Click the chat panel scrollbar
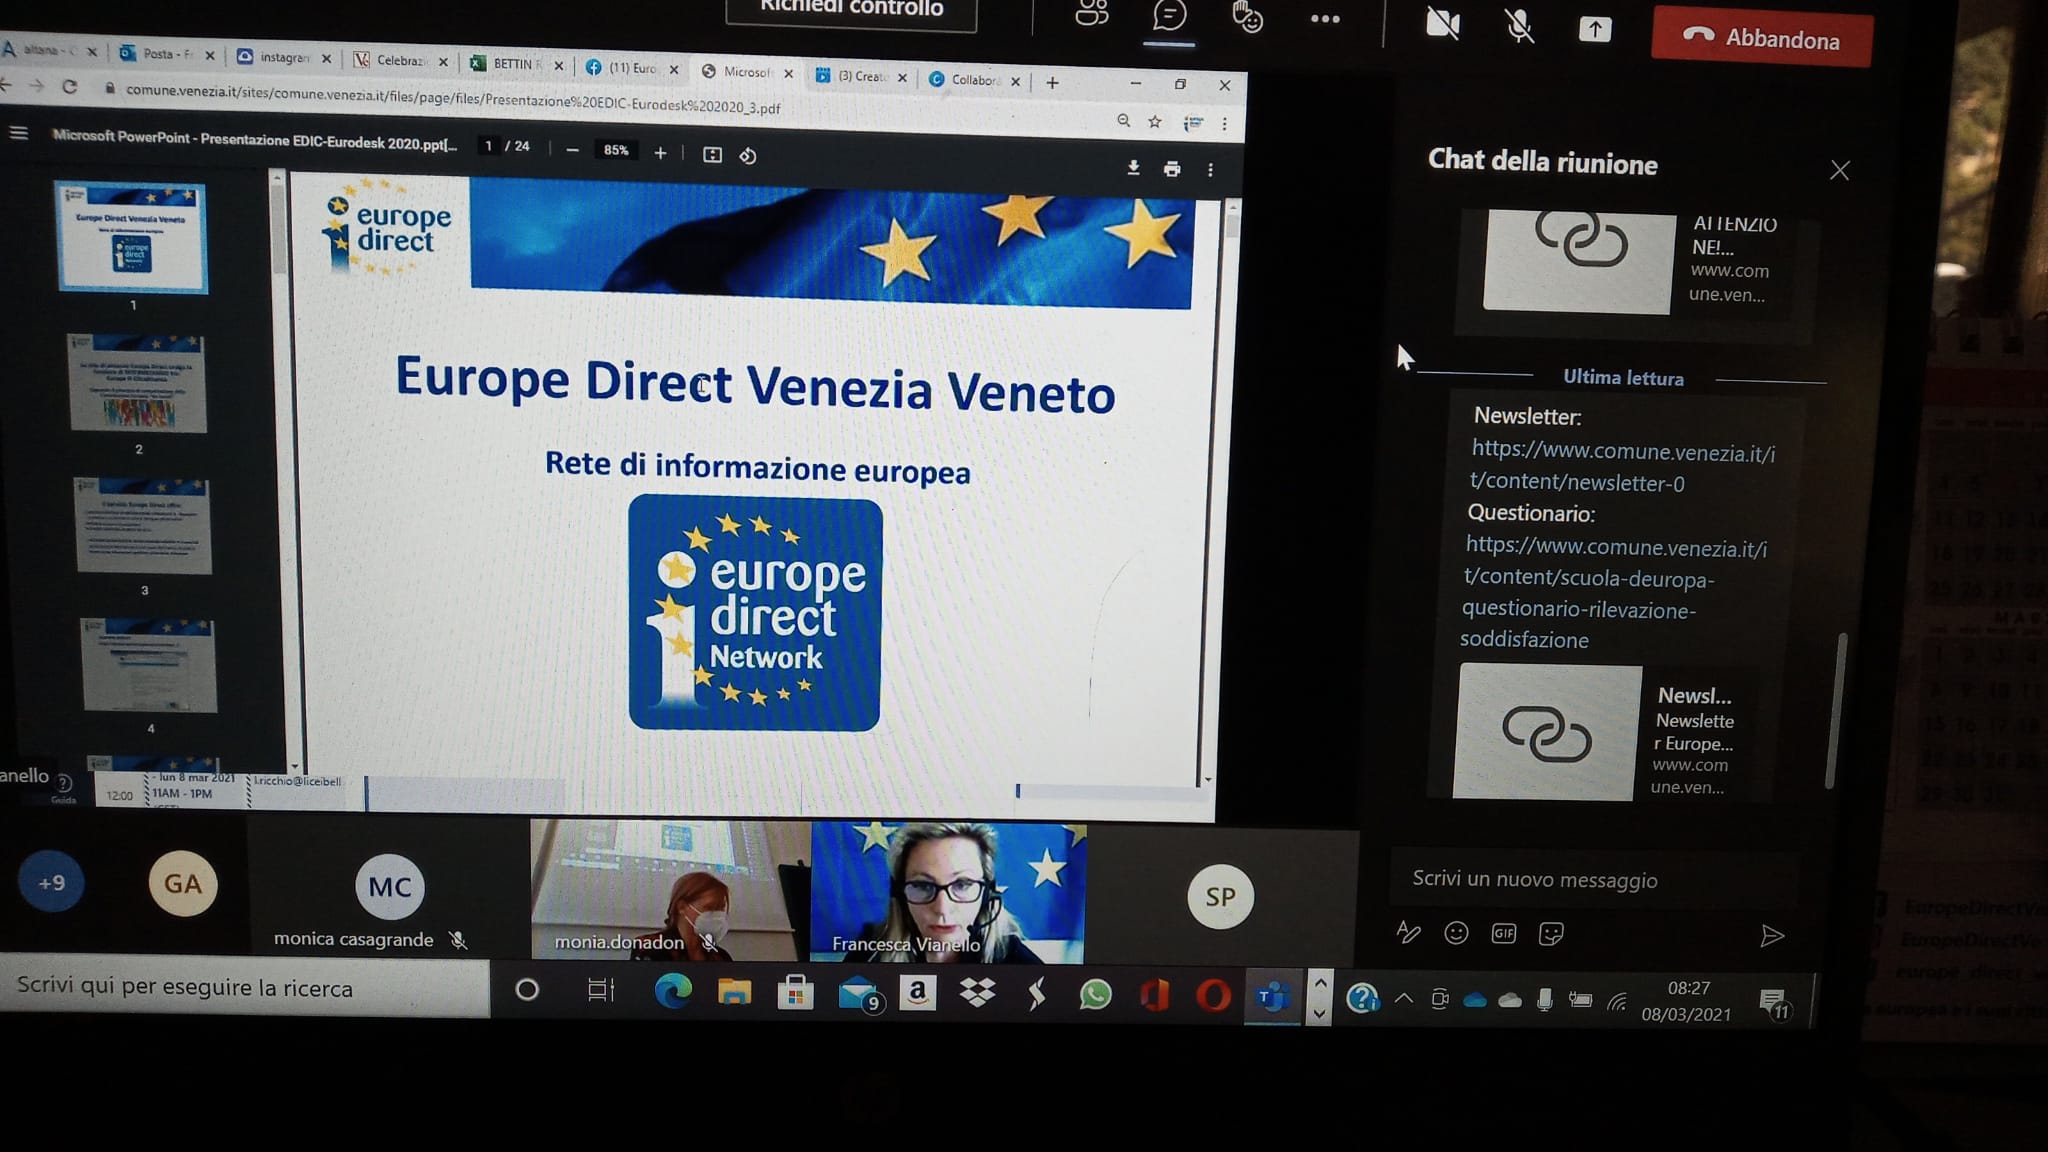Screen dimensions: 2048x1152 [x=1836, y=710]
